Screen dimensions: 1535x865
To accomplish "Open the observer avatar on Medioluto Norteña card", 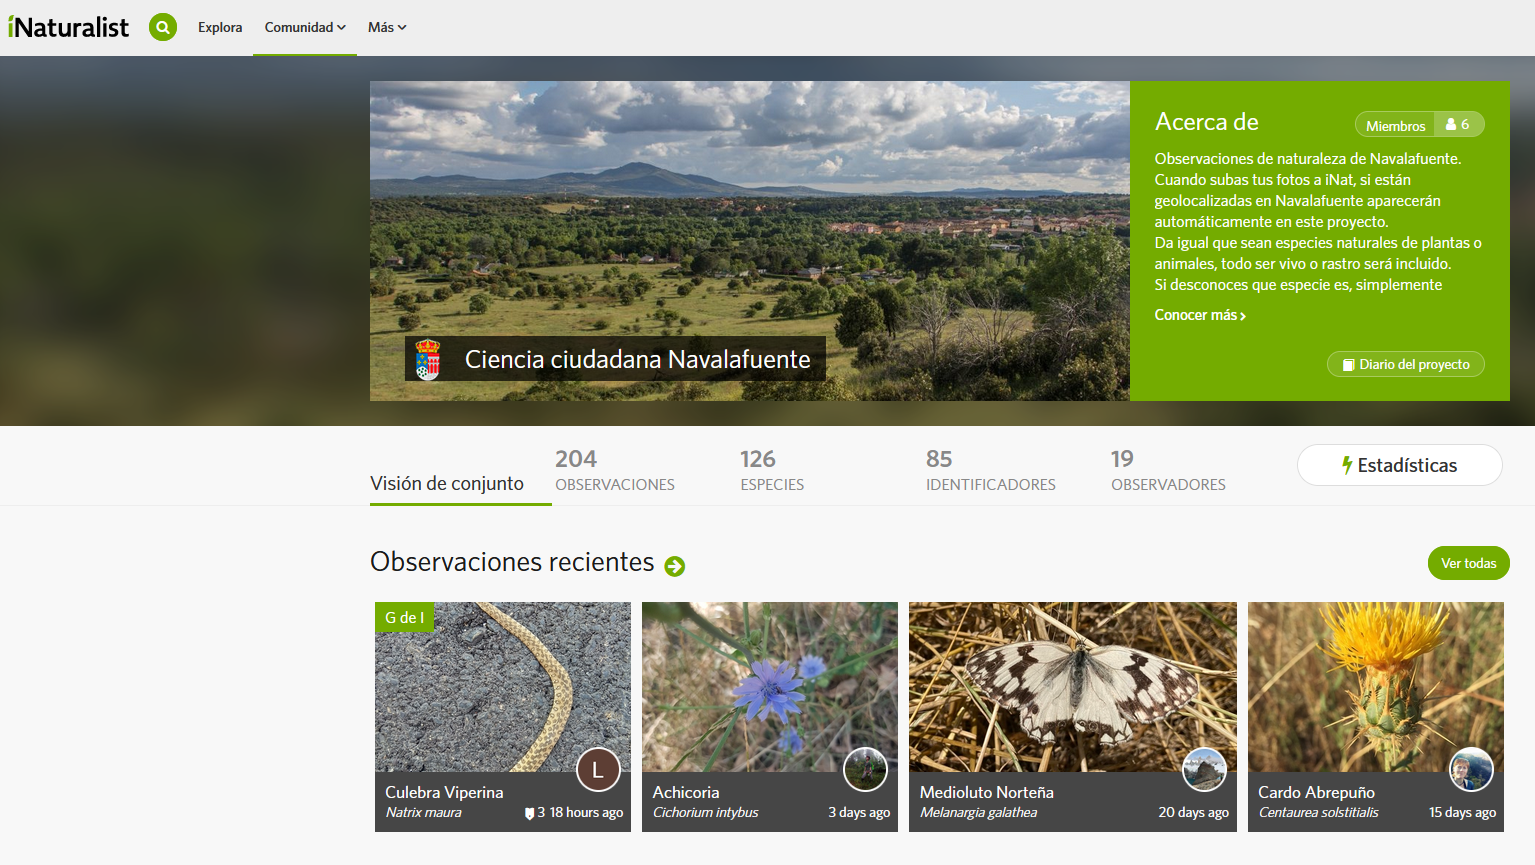I will click(x=1204, y=769).
